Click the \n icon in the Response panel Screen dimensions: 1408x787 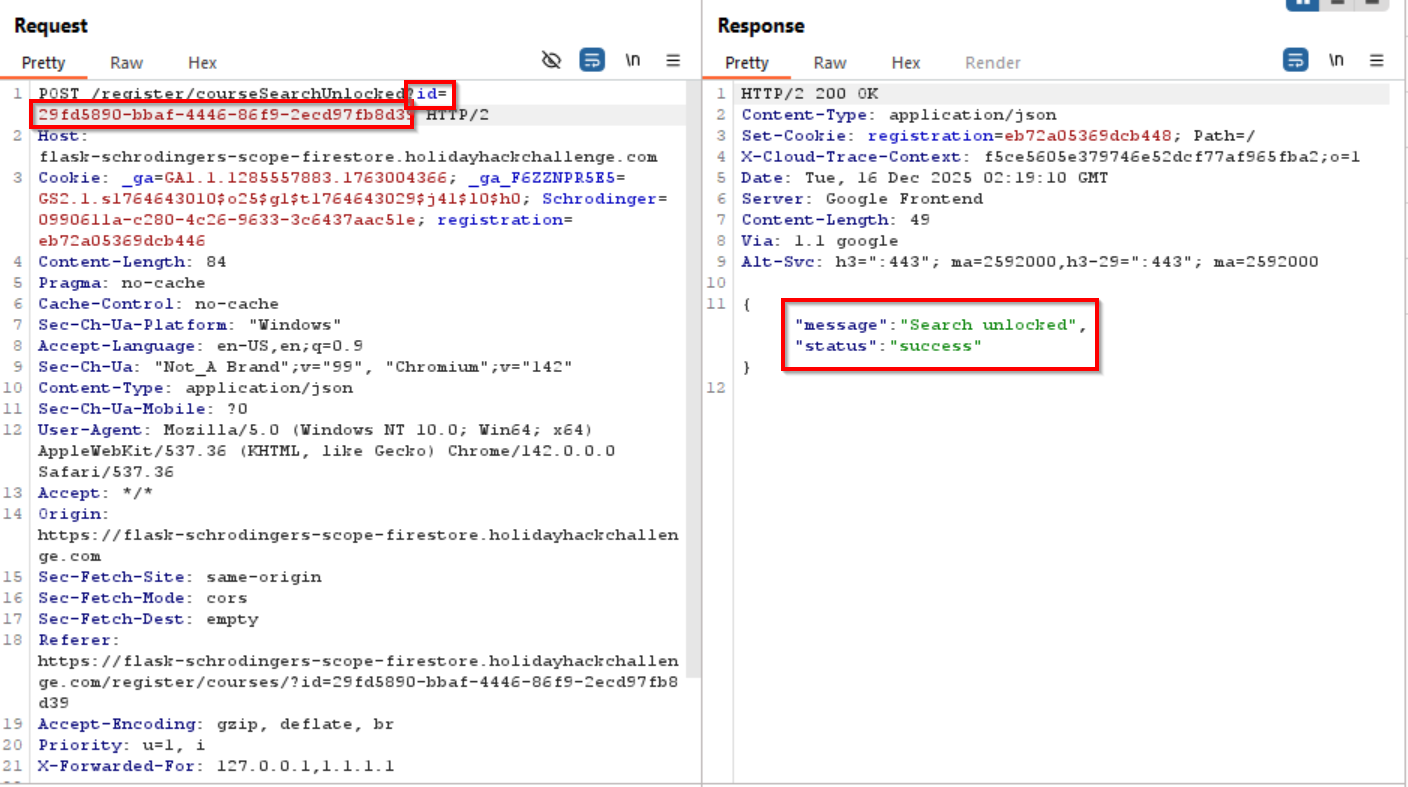1336,61
